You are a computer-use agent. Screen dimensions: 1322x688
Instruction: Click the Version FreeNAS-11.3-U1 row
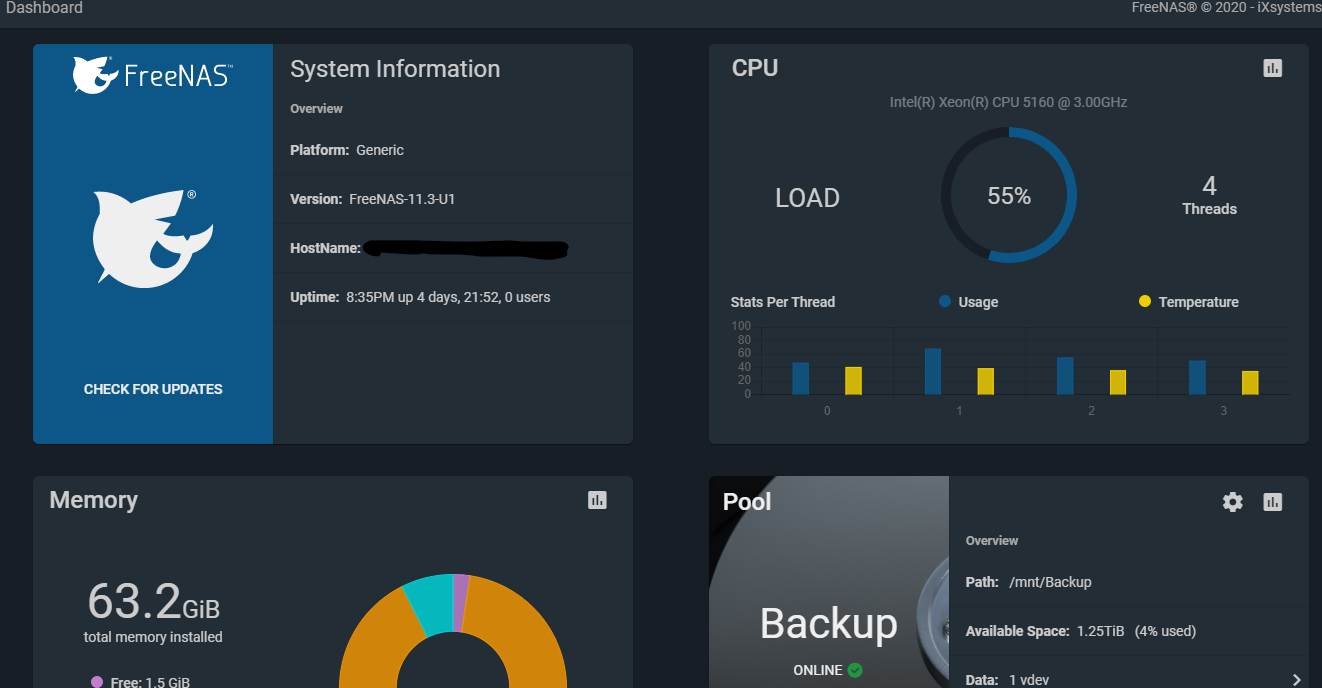(x=452, y=199)
